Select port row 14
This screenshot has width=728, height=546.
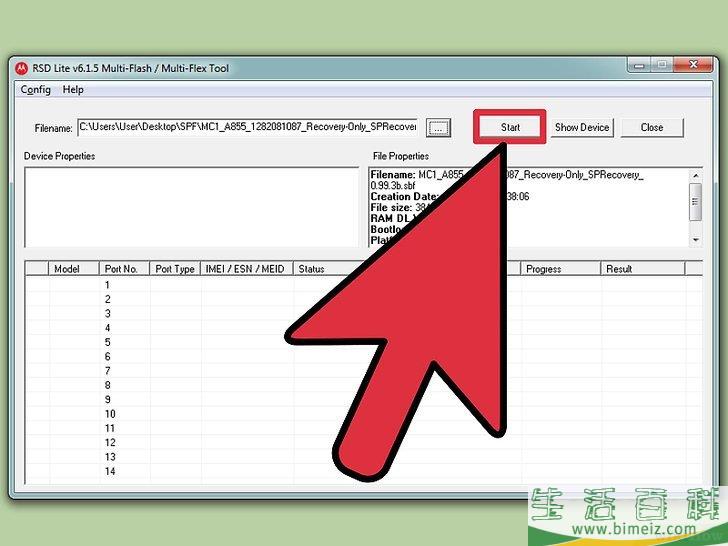click(364, 471)
